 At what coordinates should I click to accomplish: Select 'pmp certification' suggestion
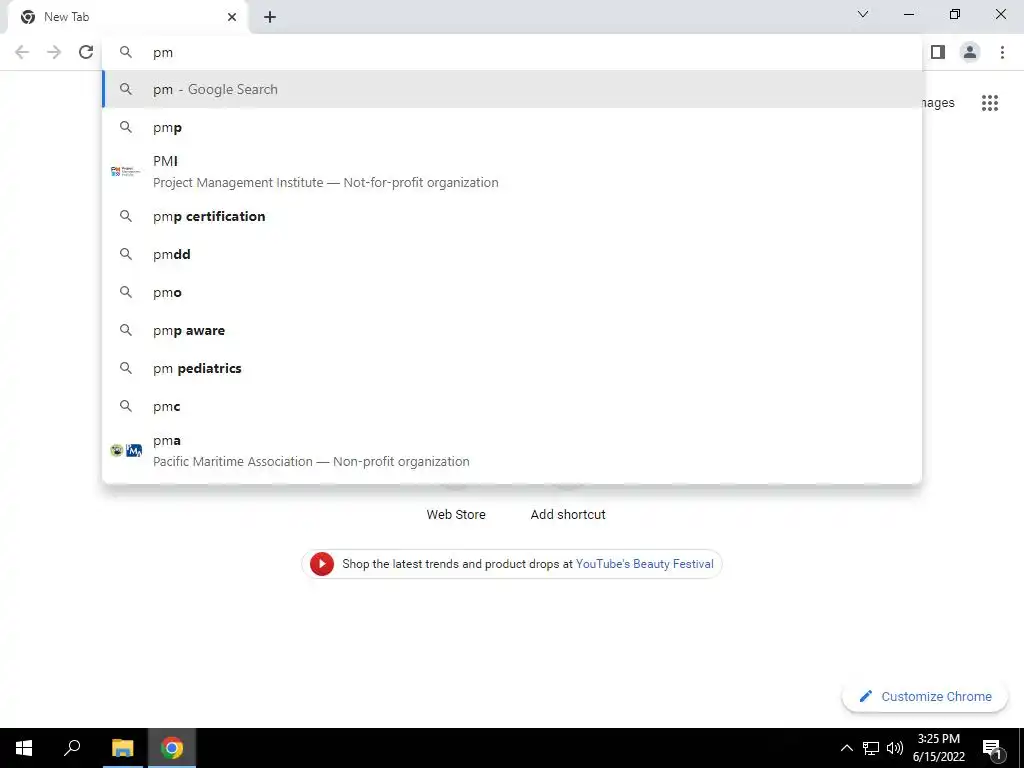(x=512, y=216)
